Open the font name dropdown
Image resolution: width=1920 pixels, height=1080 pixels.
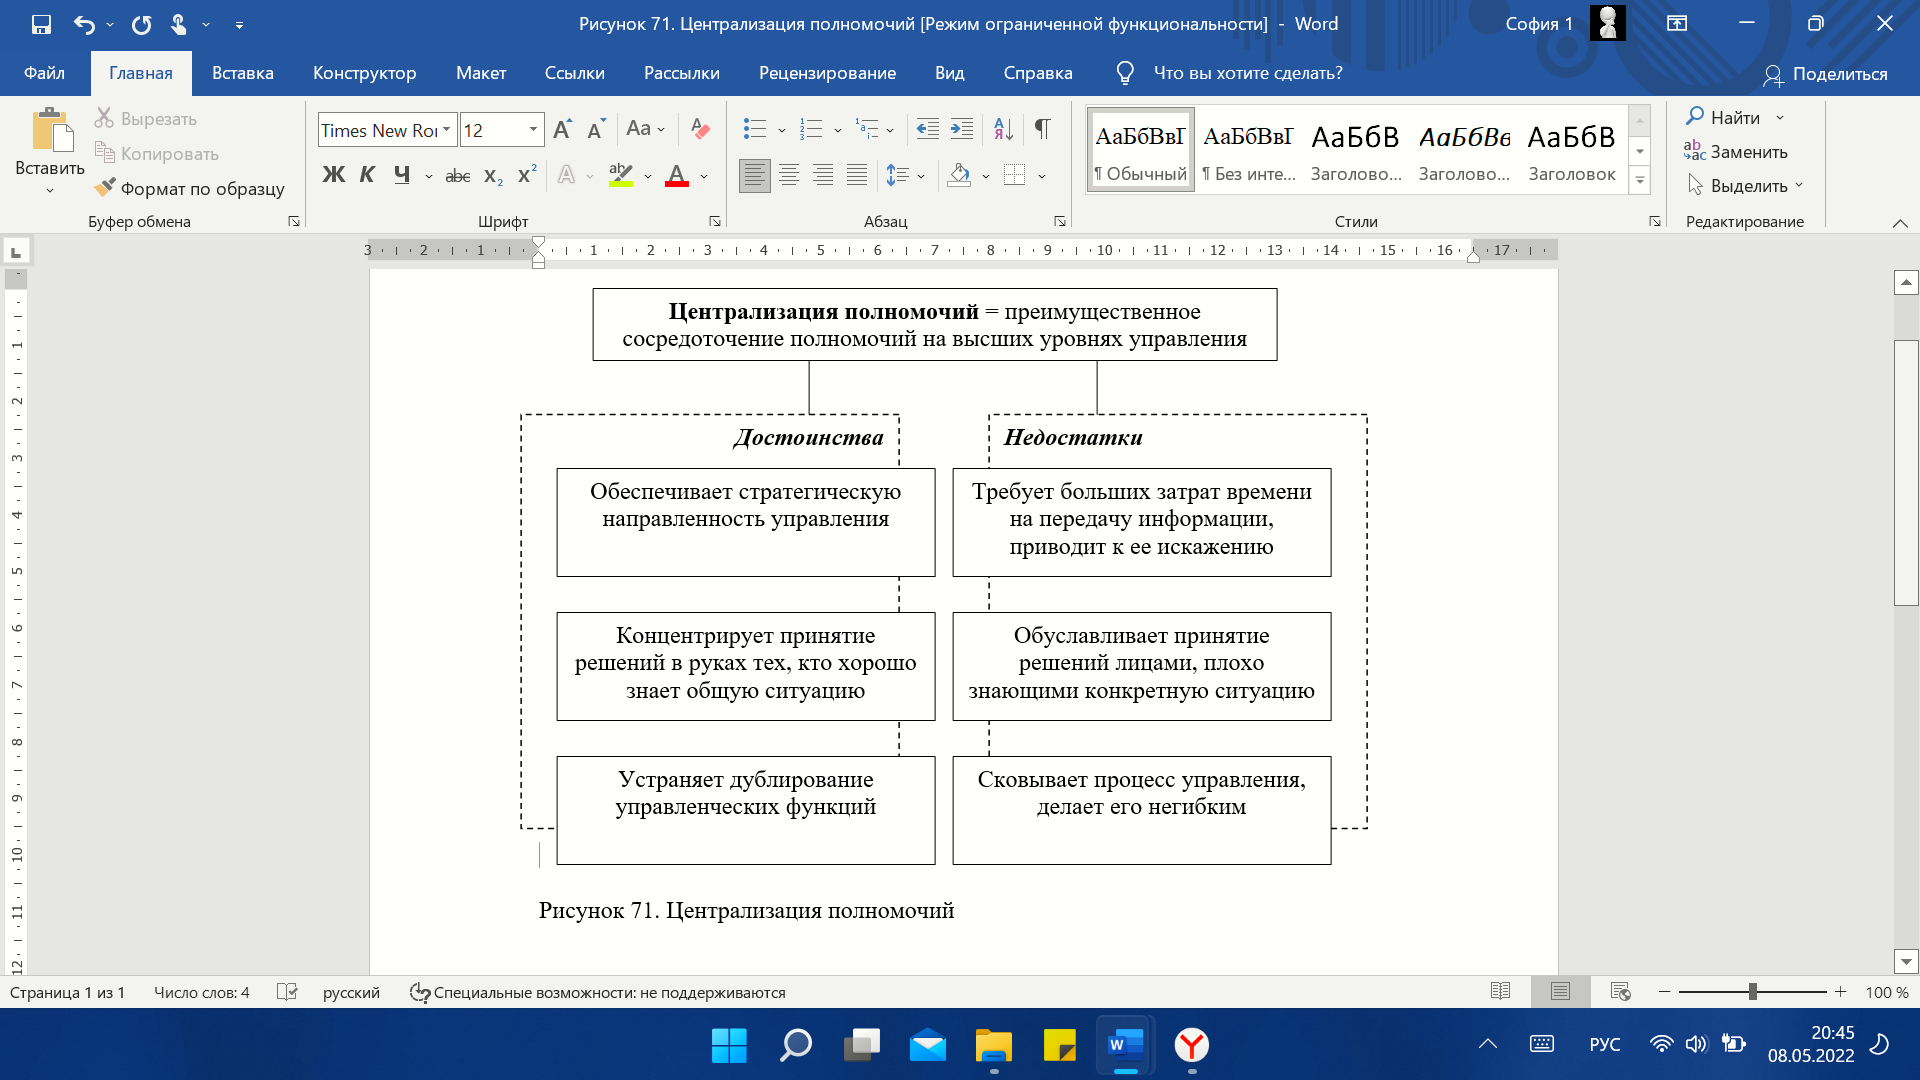click(447, 130)
